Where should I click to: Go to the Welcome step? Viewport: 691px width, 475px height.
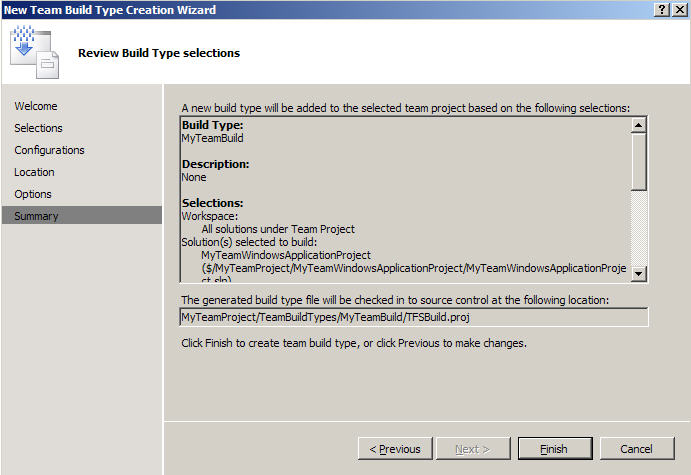tap(36, 106)
